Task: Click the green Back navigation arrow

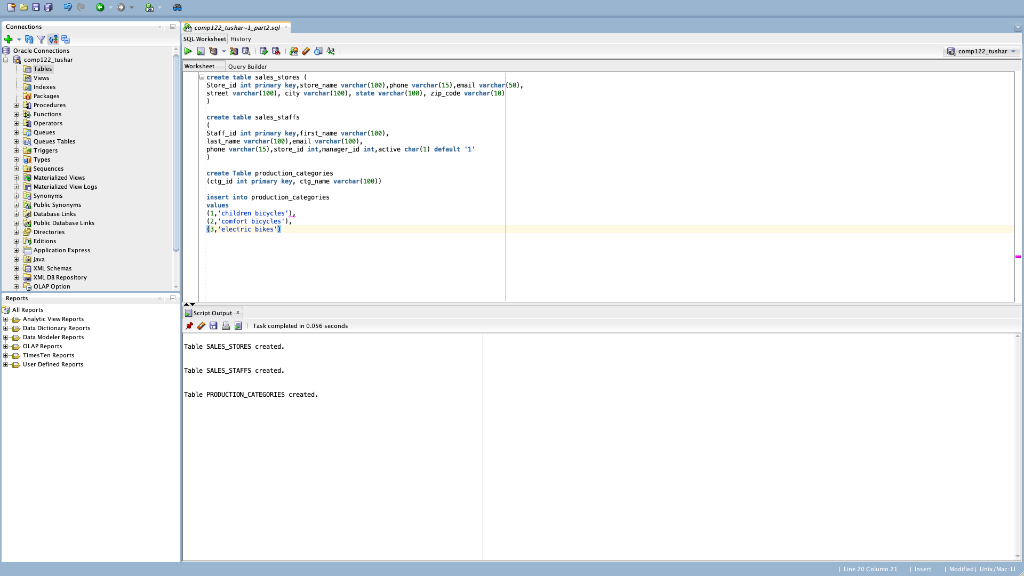Action: point(100,7)
